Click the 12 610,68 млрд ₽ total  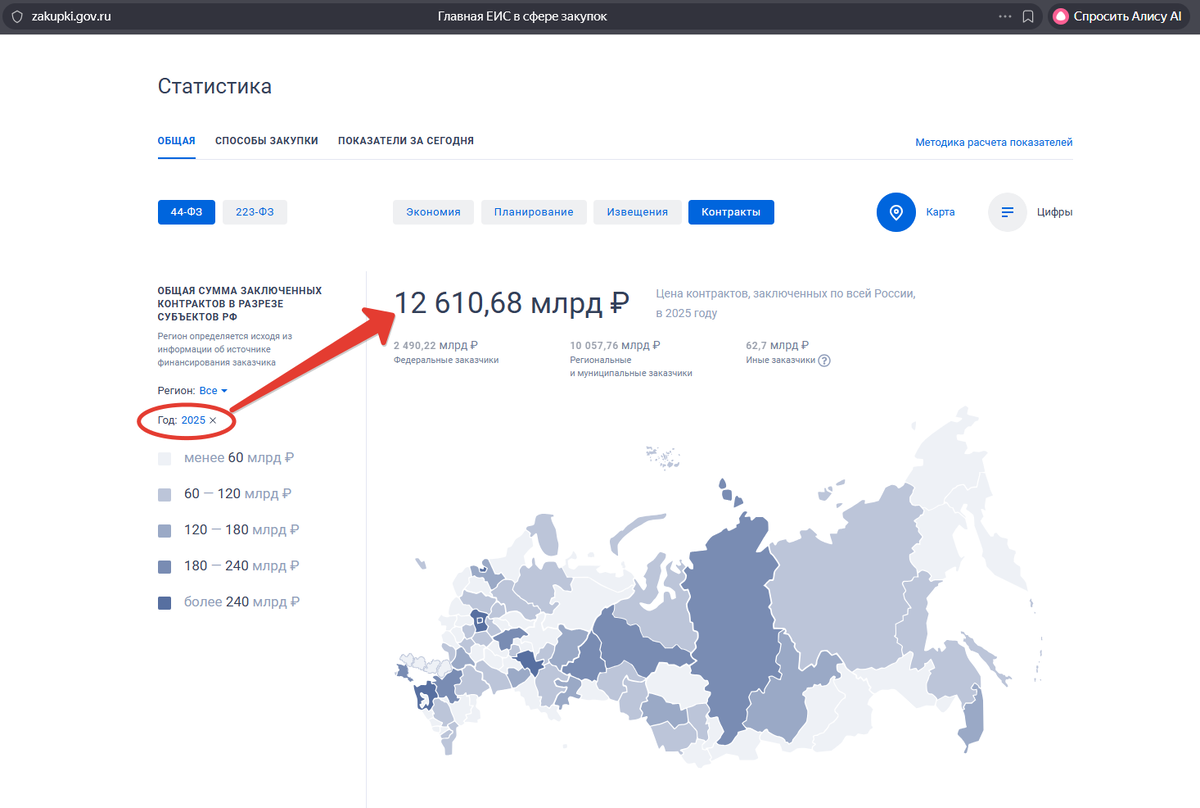click(x=511, y=303)
